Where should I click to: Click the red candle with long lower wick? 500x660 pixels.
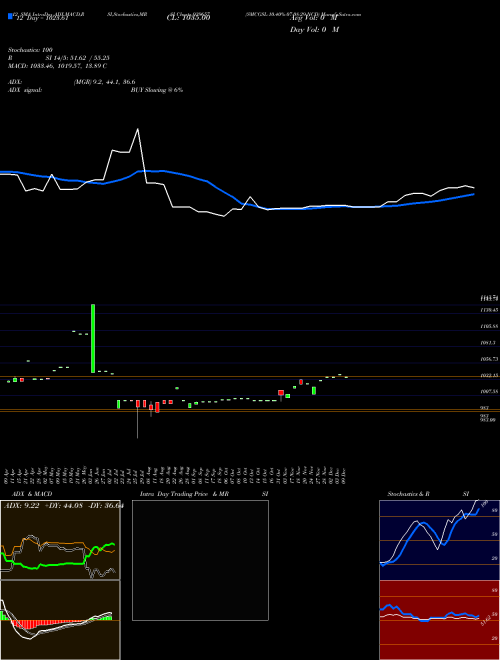tap(138, 419)
